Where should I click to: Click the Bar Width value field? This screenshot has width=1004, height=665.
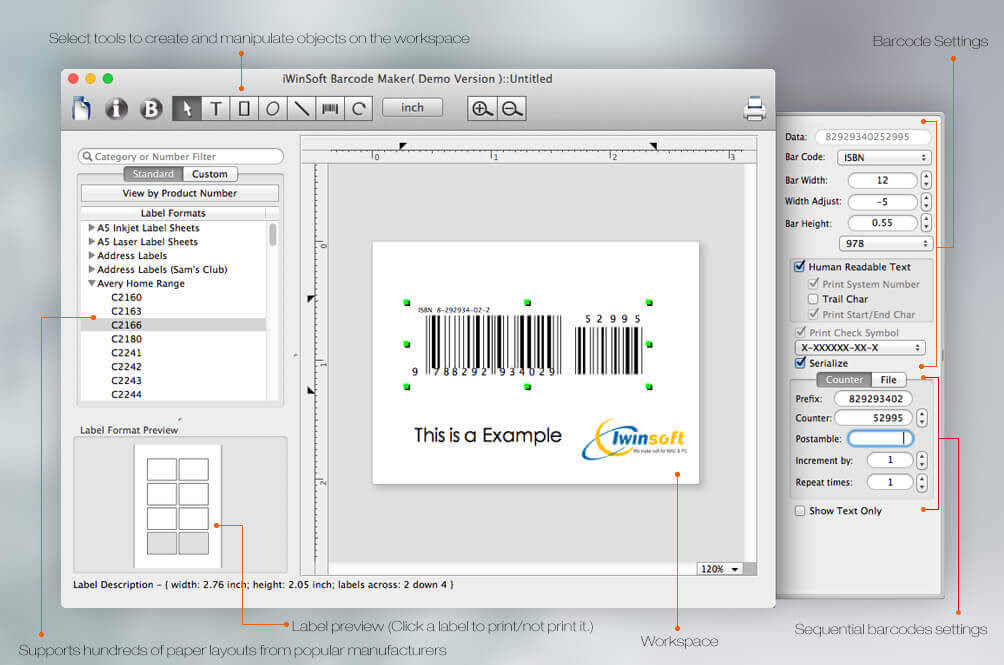tap(882, 180)
